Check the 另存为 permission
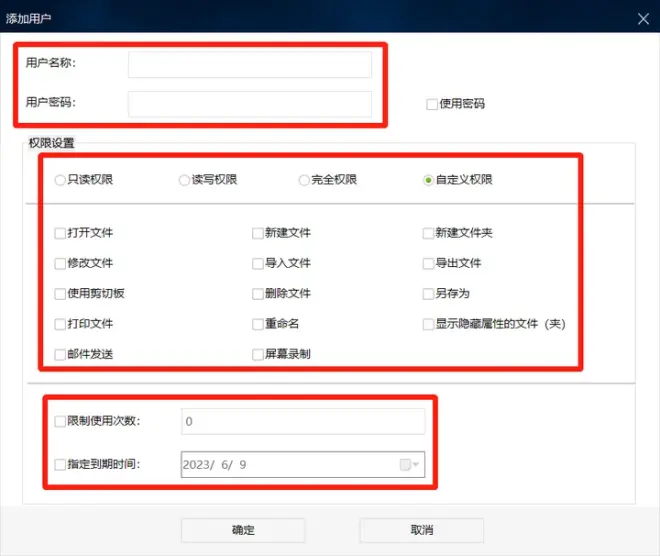 [x=428, y=294]
